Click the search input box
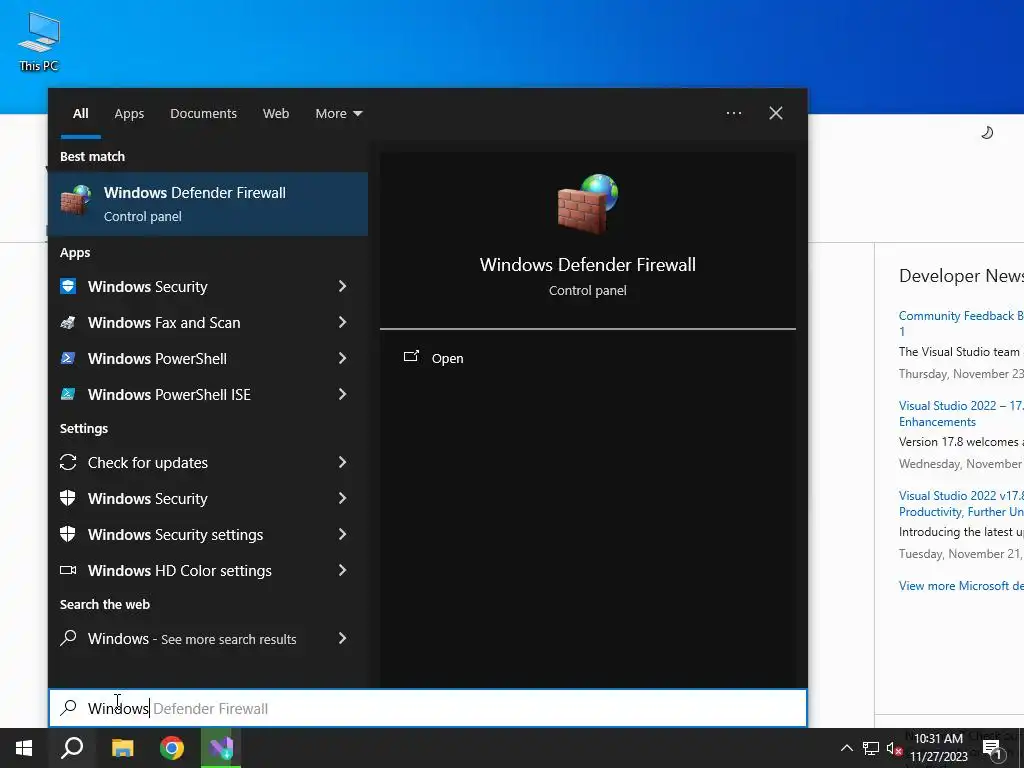 (428, 708)
